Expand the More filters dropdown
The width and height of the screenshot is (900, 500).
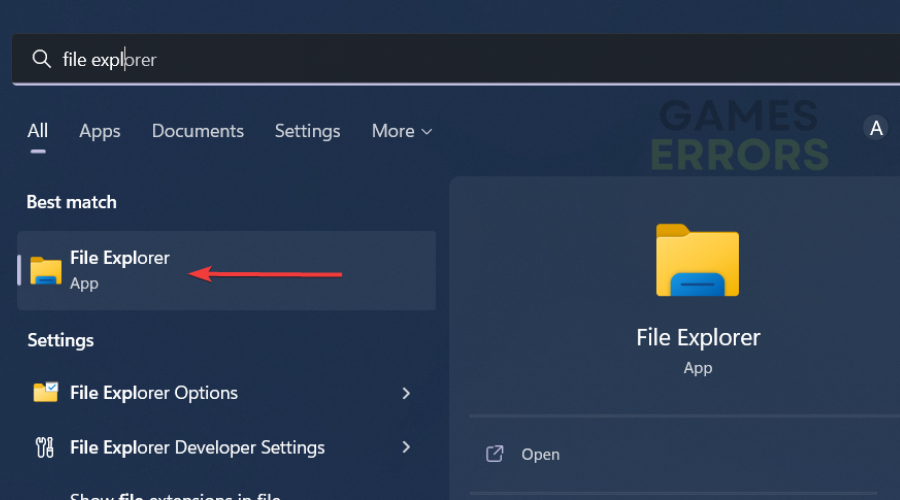point(402,131)
